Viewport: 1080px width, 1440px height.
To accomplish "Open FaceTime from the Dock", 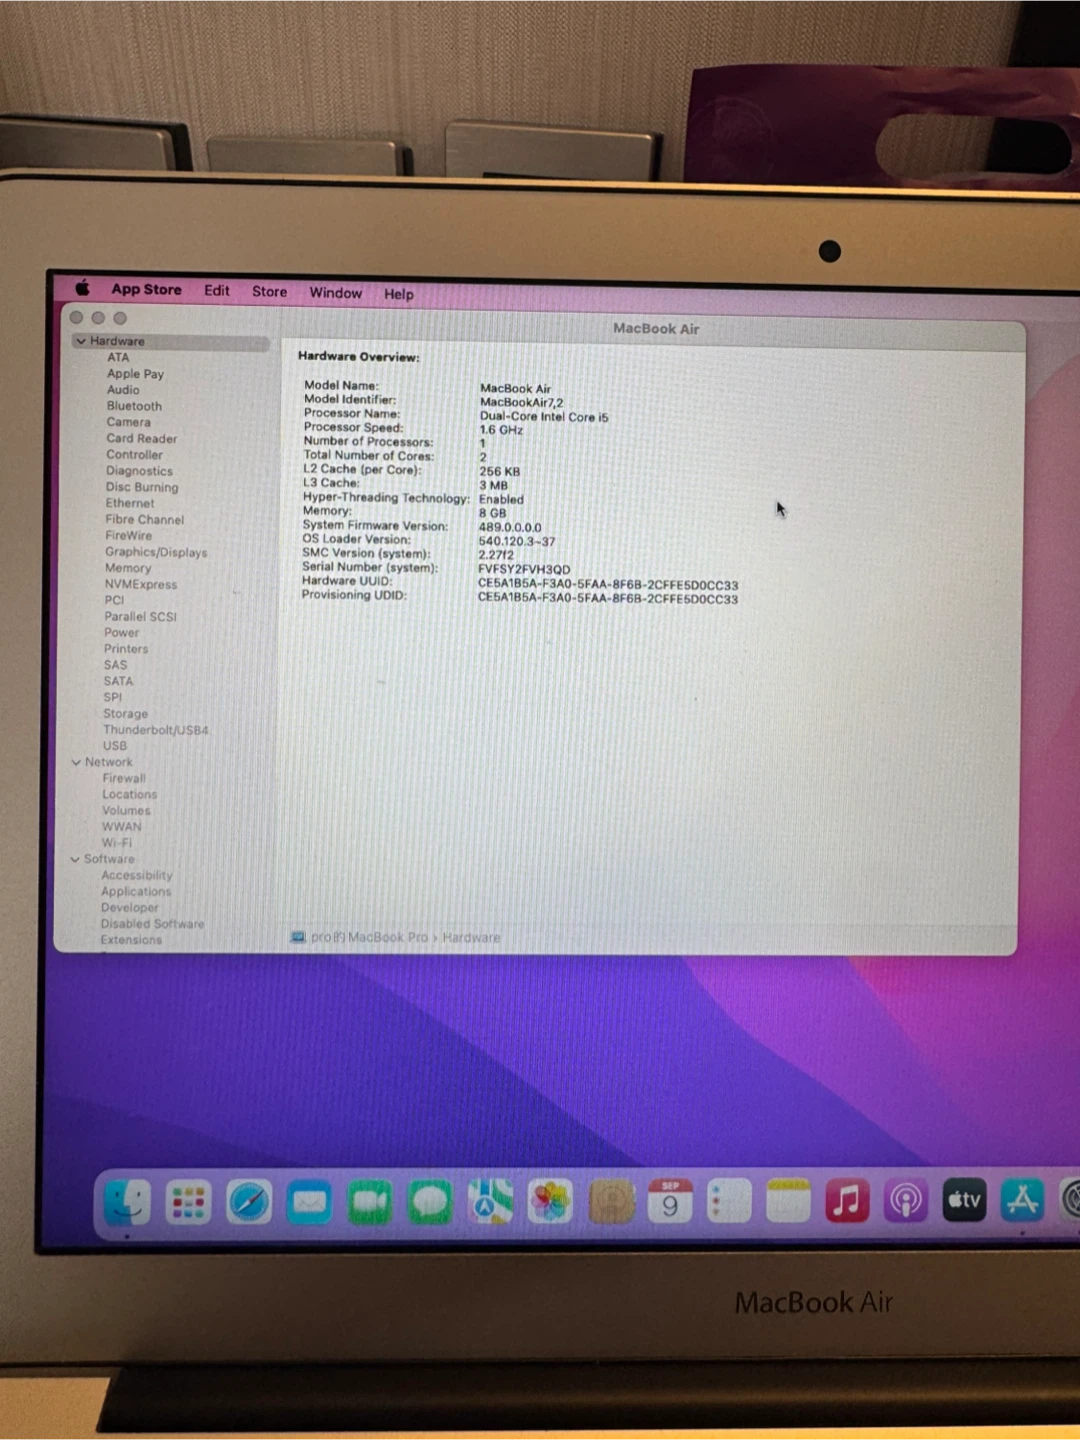I will pos(369,1202).
